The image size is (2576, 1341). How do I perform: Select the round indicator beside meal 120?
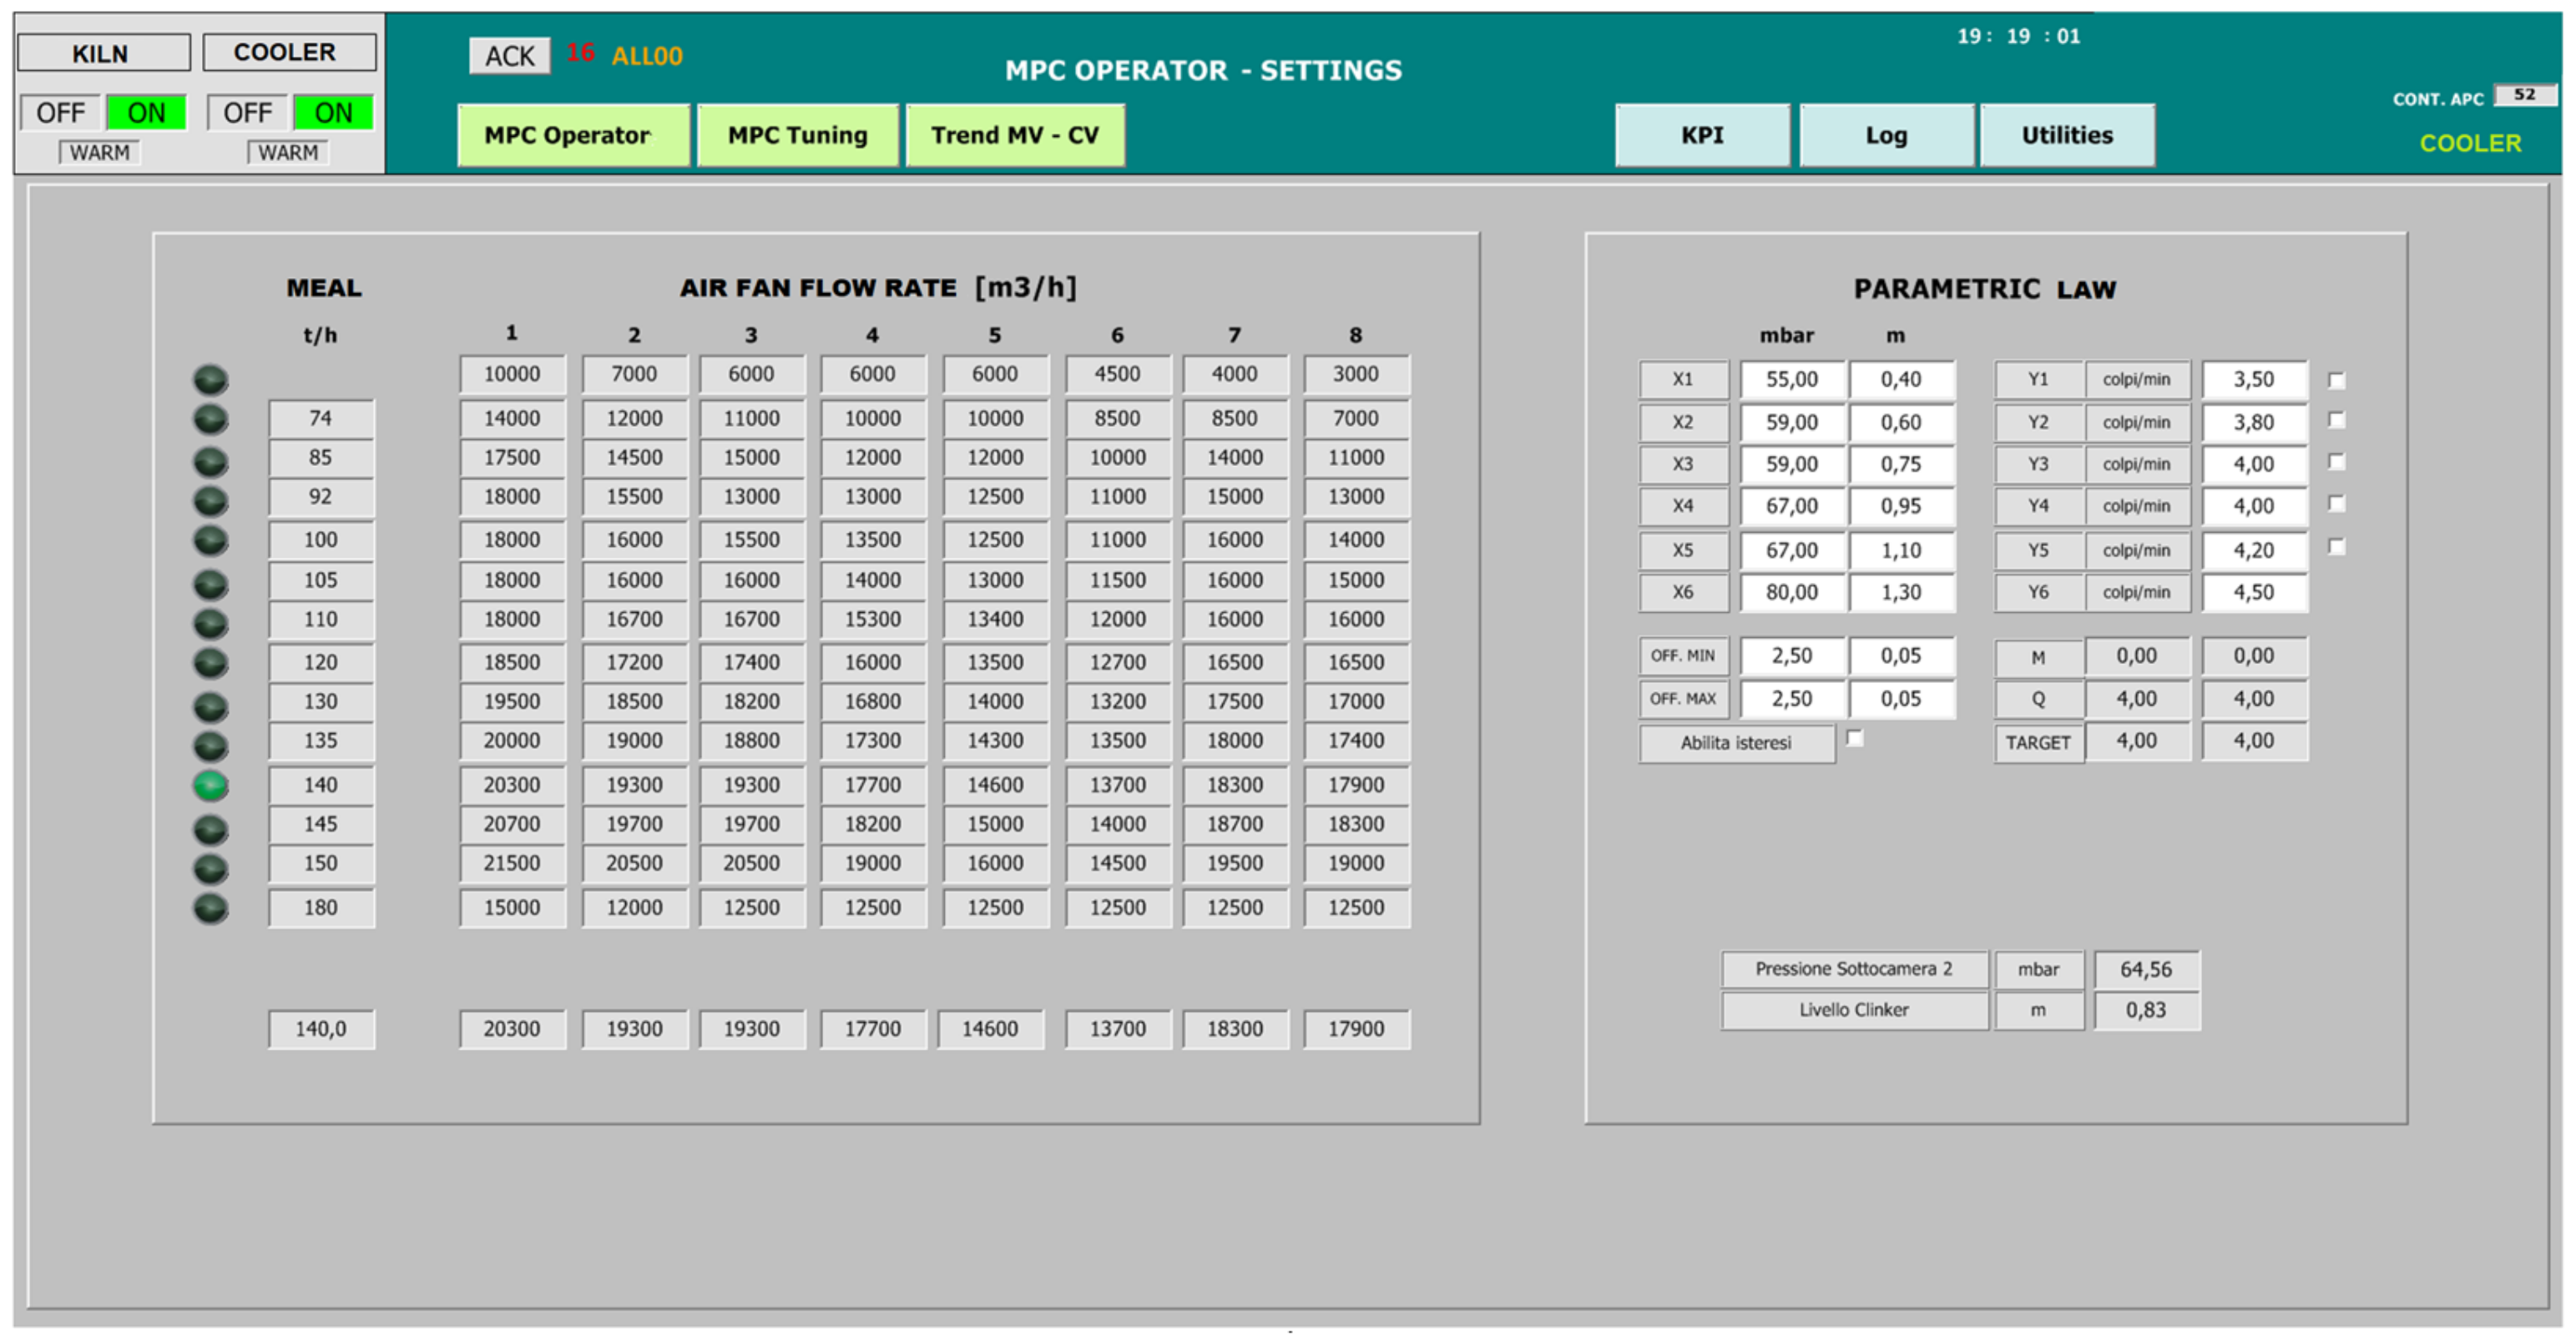point(210,663)
